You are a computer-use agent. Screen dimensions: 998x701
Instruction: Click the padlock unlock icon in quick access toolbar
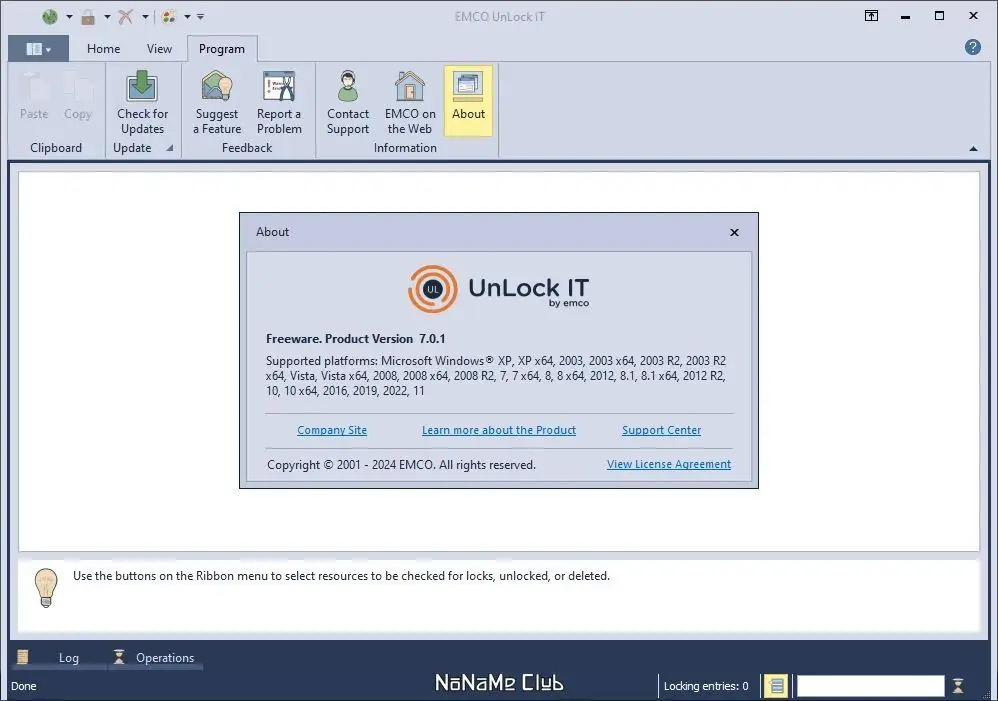point(88,17)
